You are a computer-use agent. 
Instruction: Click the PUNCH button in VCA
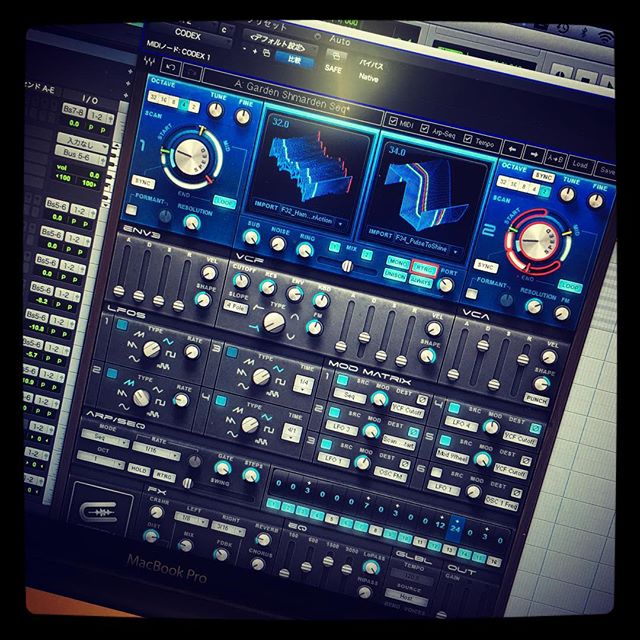click(x=537, y=400)
